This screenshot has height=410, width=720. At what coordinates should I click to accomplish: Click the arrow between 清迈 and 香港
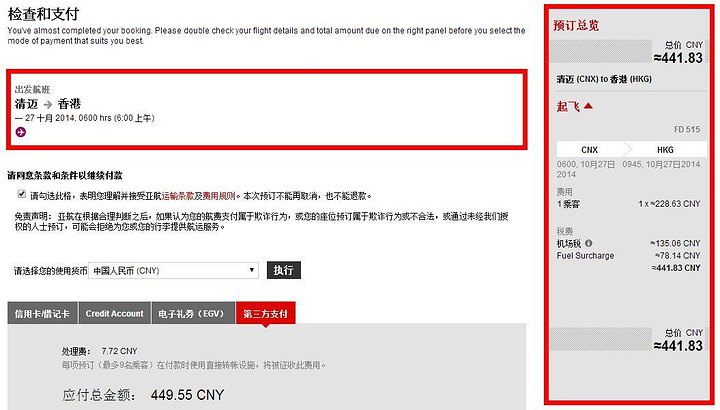coord(48,104)
